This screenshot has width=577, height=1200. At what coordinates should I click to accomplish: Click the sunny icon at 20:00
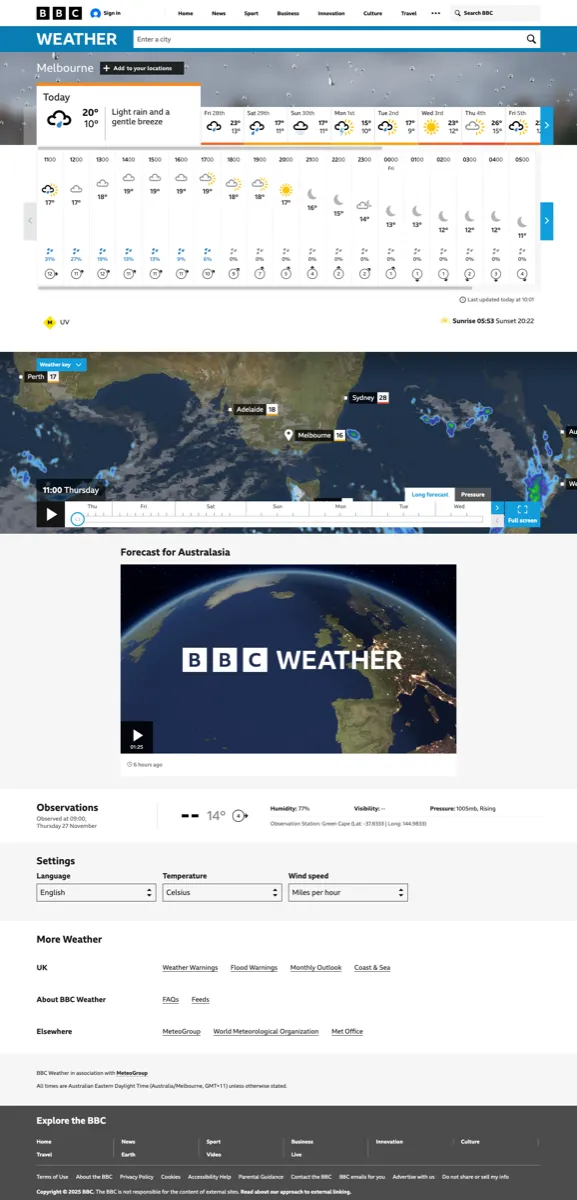coord(285,189)
